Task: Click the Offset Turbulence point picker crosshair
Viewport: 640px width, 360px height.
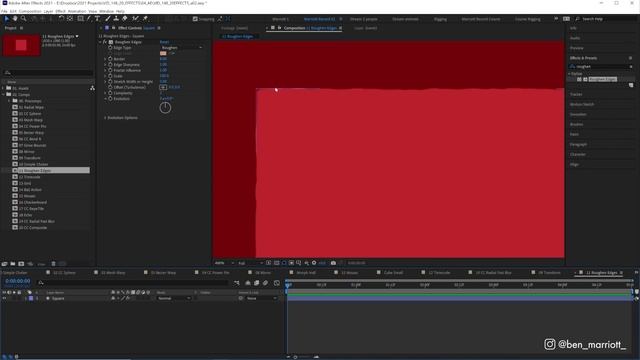Action: click(x=163, y=87)
